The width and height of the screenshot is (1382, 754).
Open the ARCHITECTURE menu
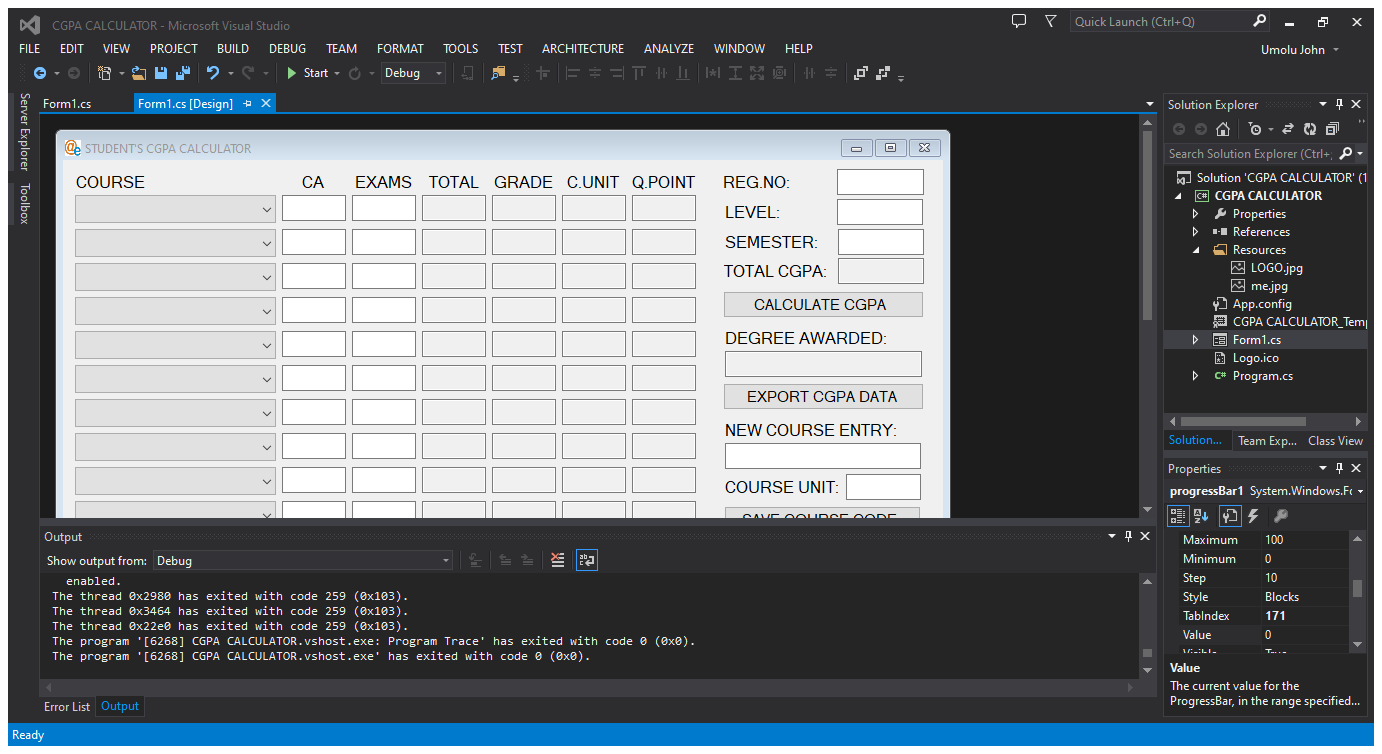click(x=583, y=48)
